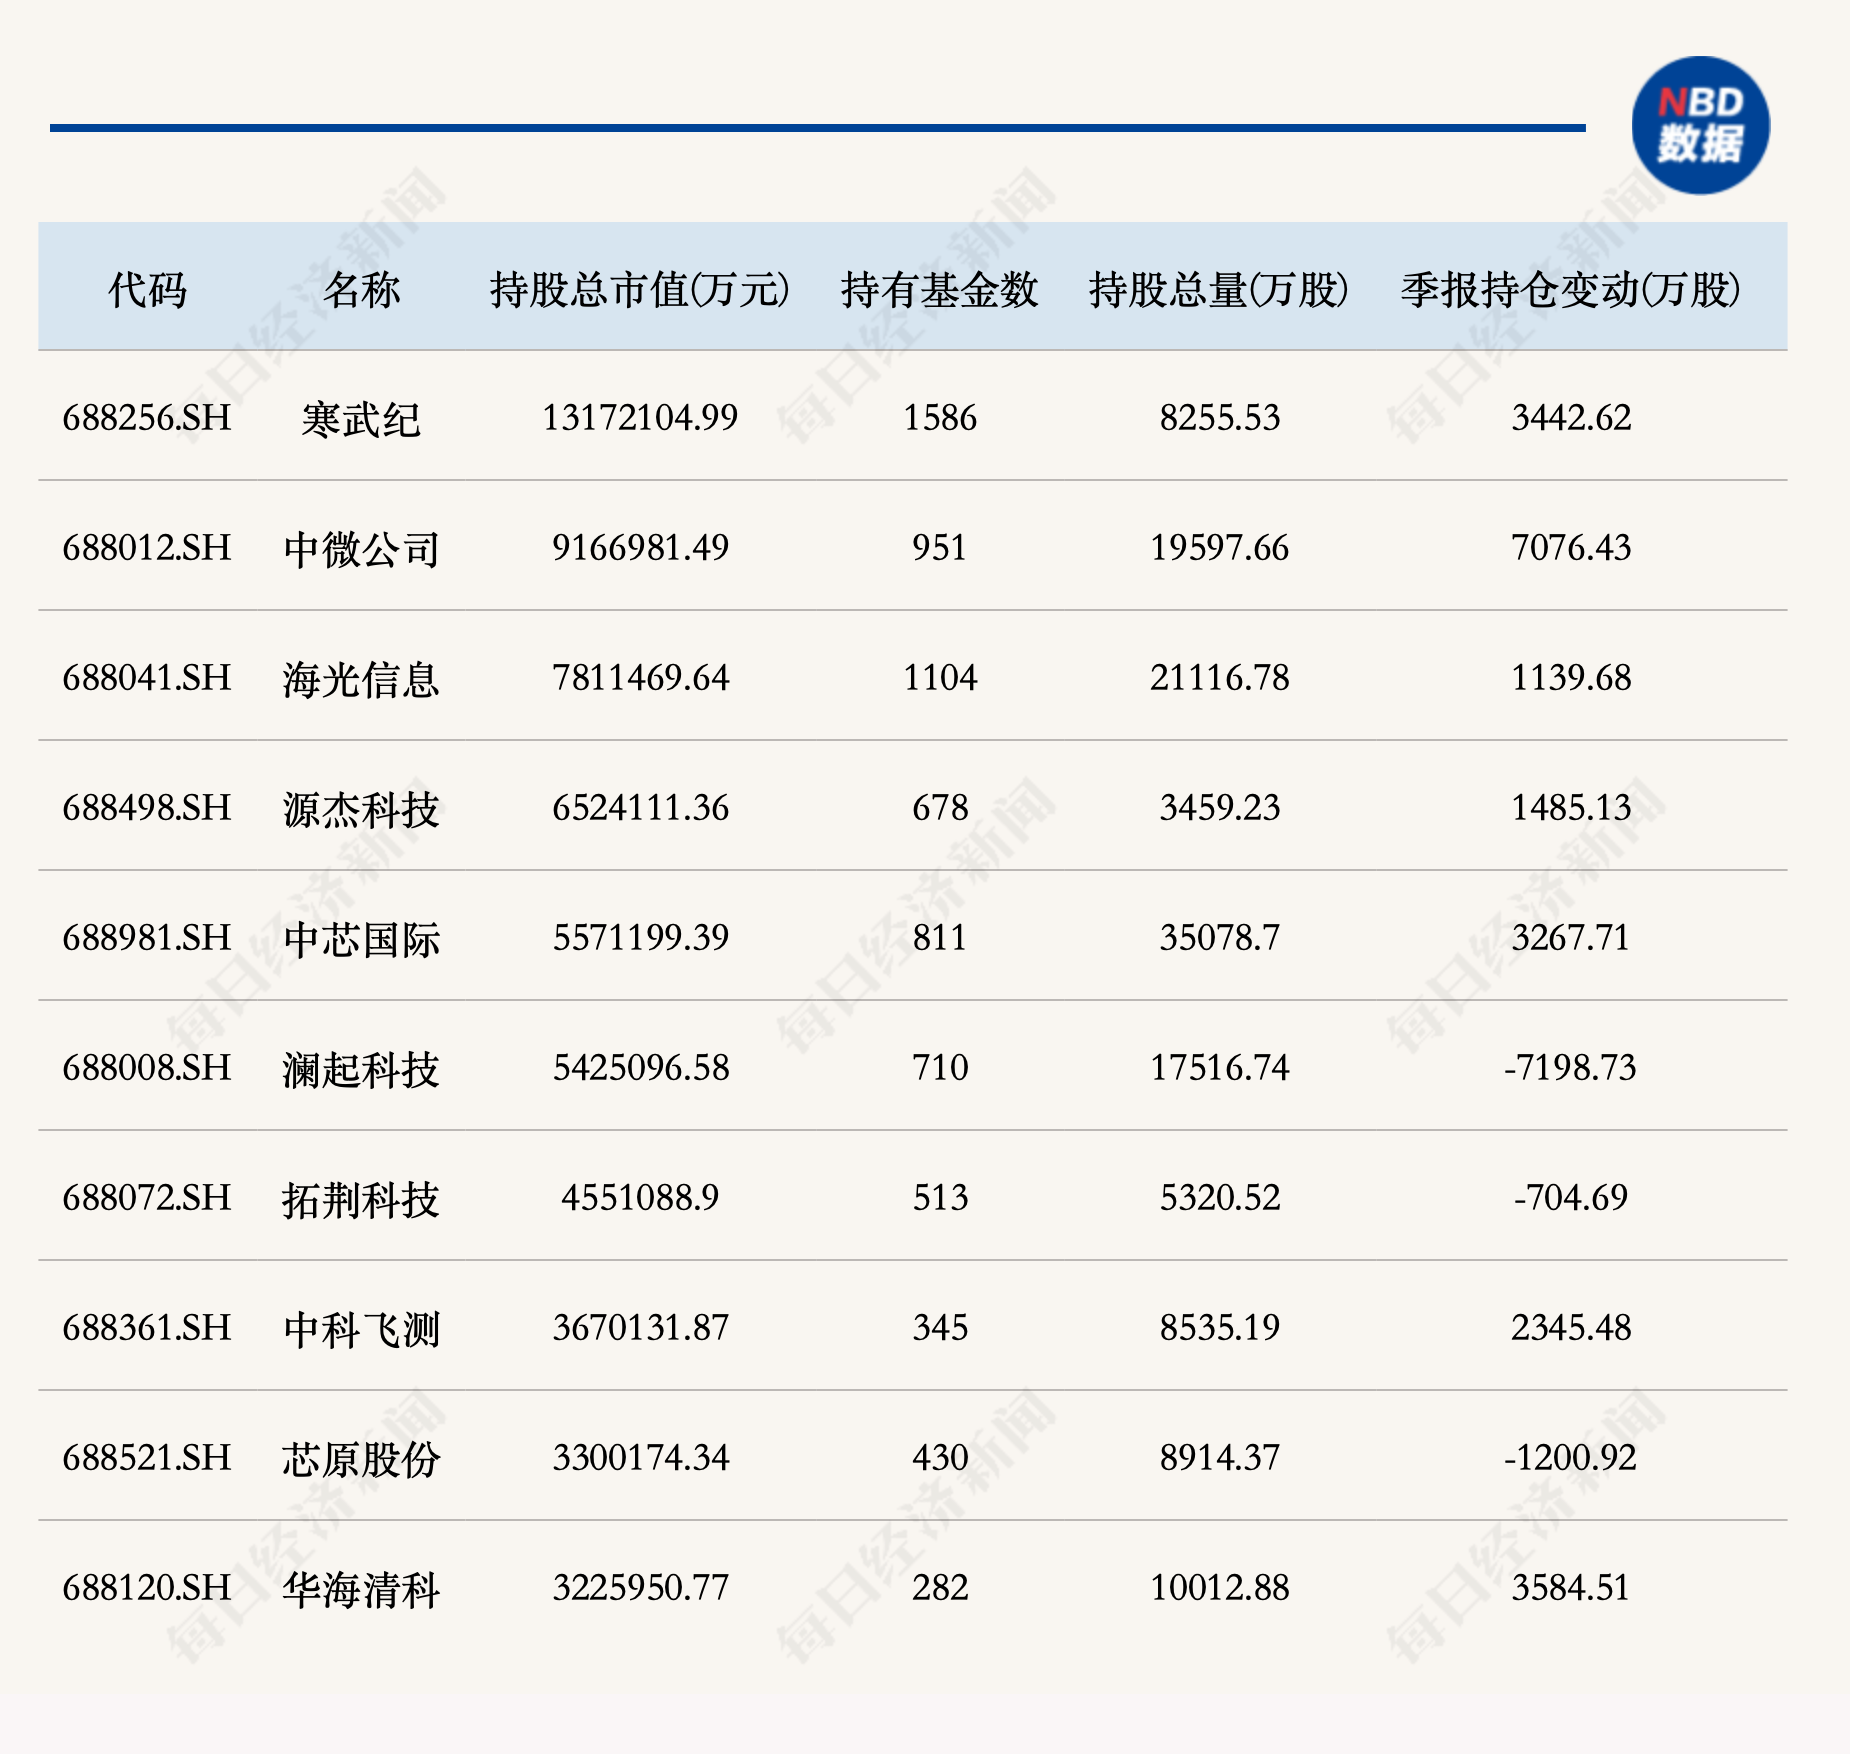Click the 持股总市值(万元) column header
The height and width of the screenshot is (1754, 1850).
[x=640, y=290]
